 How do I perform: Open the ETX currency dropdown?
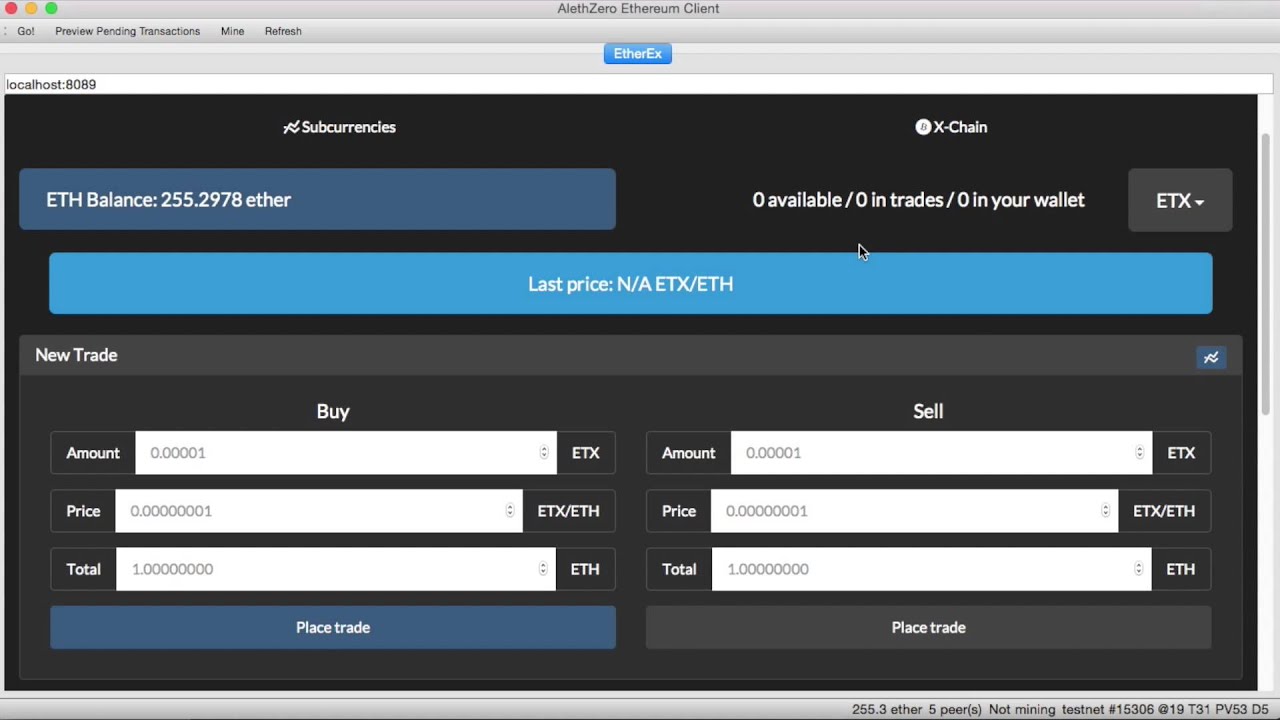pos(1180,200)
